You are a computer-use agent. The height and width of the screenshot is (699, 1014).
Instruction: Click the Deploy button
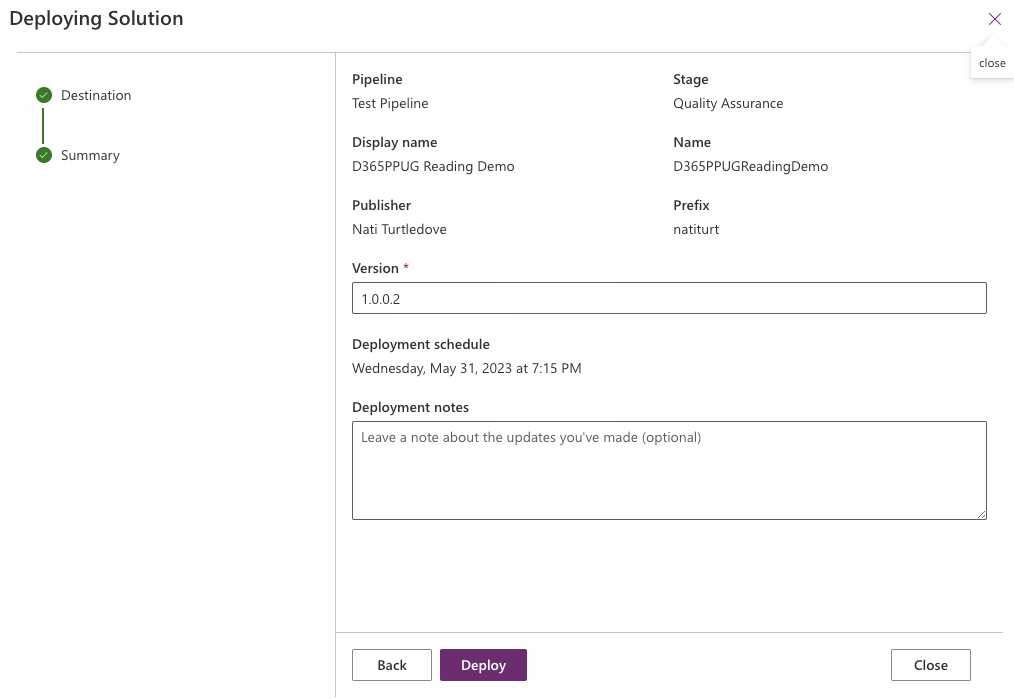[x=483, y=665]
